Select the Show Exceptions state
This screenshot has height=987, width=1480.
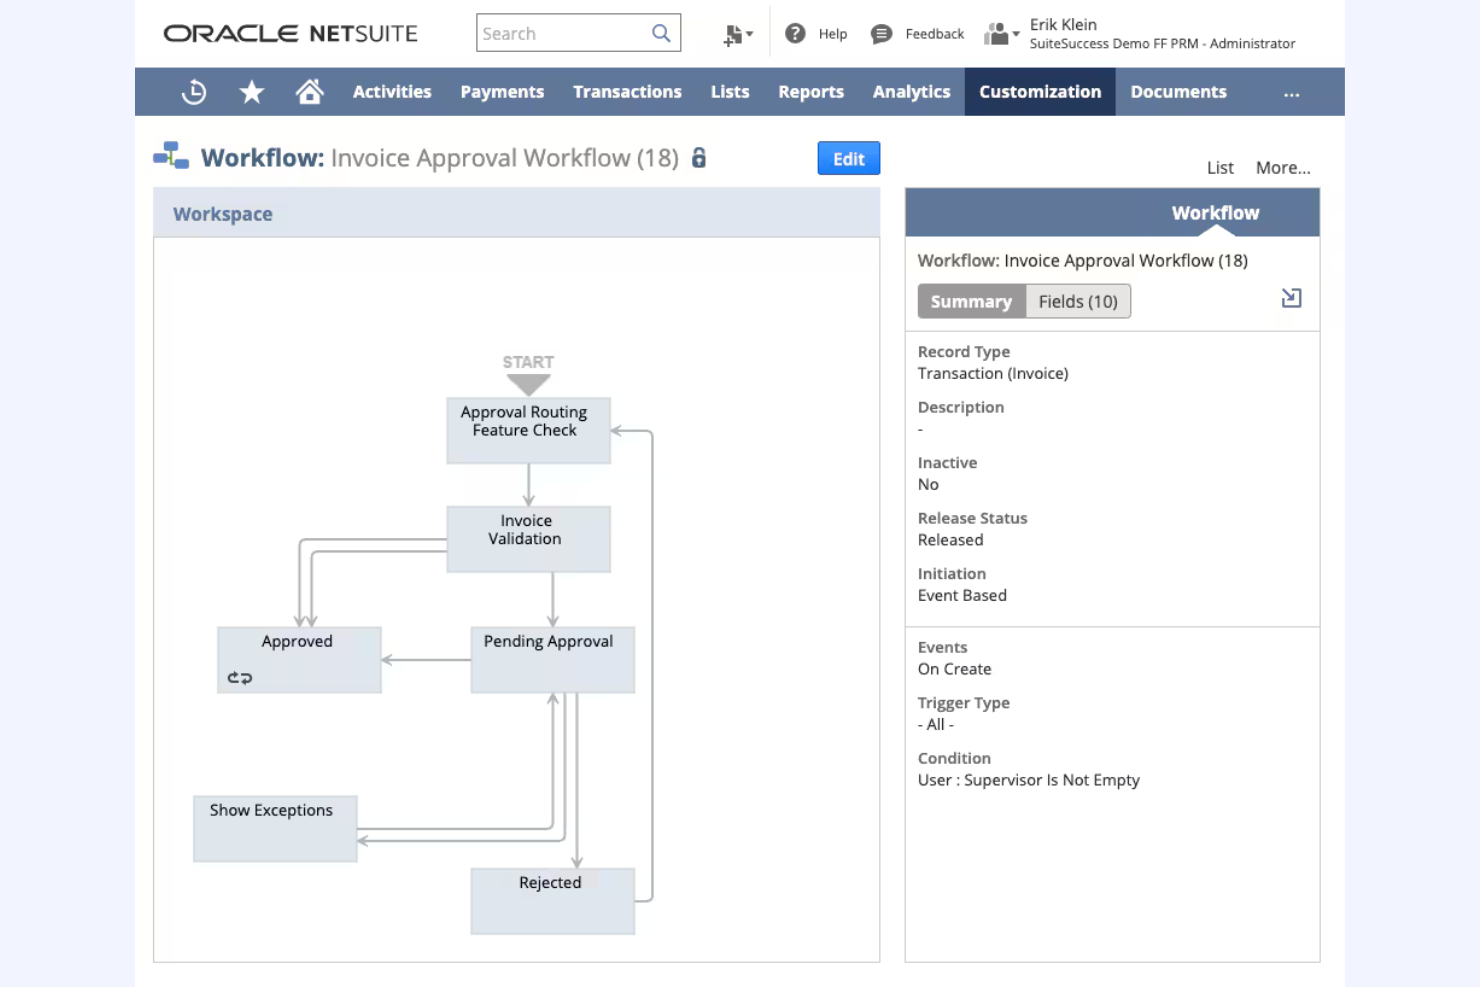275,828
